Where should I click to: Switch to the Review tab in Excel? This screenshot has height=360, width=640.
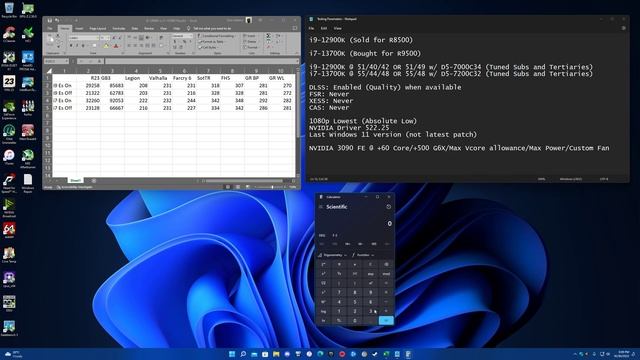(149, 29)
